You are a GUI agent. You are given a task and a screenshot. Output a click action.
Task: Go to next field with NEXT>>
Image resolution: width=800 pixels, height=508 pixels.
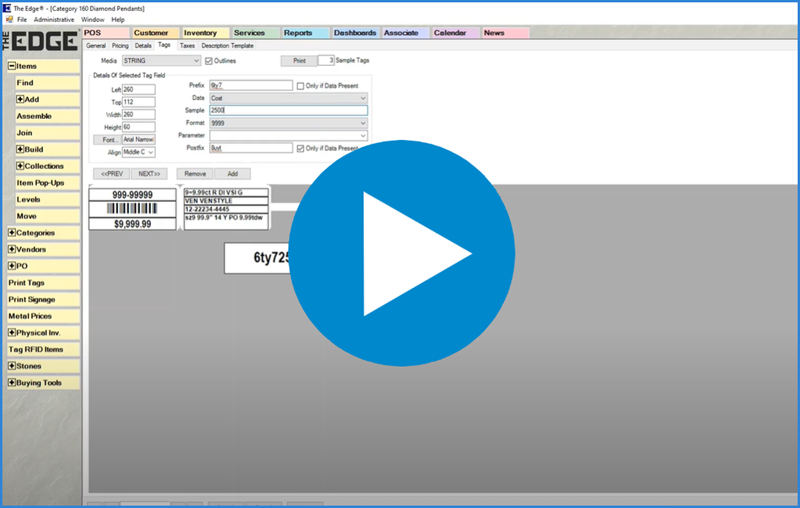coord(149,174)
